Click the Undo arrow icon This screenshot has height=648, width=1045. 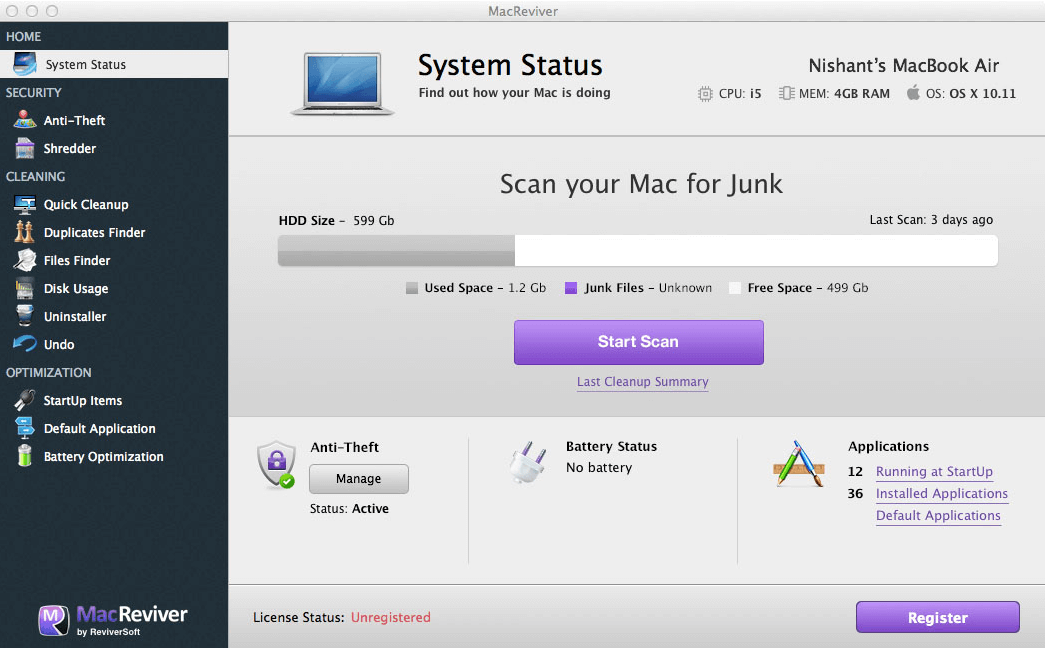[25, 344]
